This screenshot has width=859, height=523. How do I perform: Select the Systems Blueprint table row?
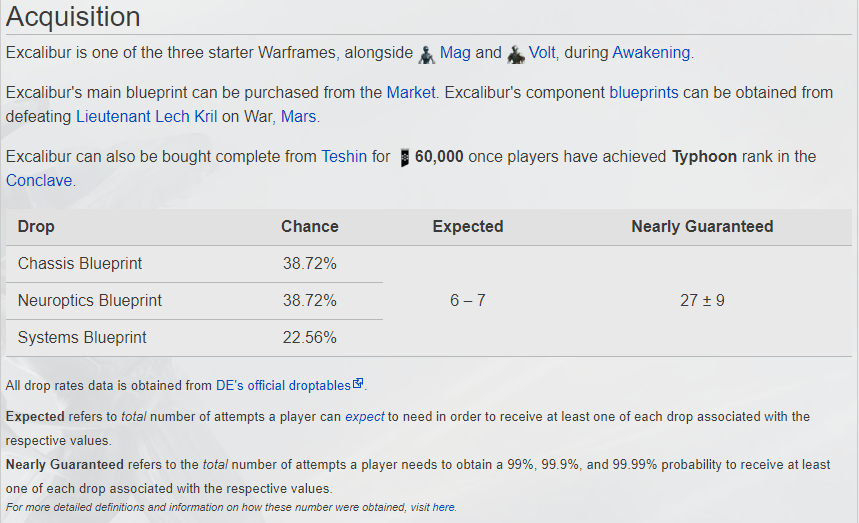[x=194, y=337]
